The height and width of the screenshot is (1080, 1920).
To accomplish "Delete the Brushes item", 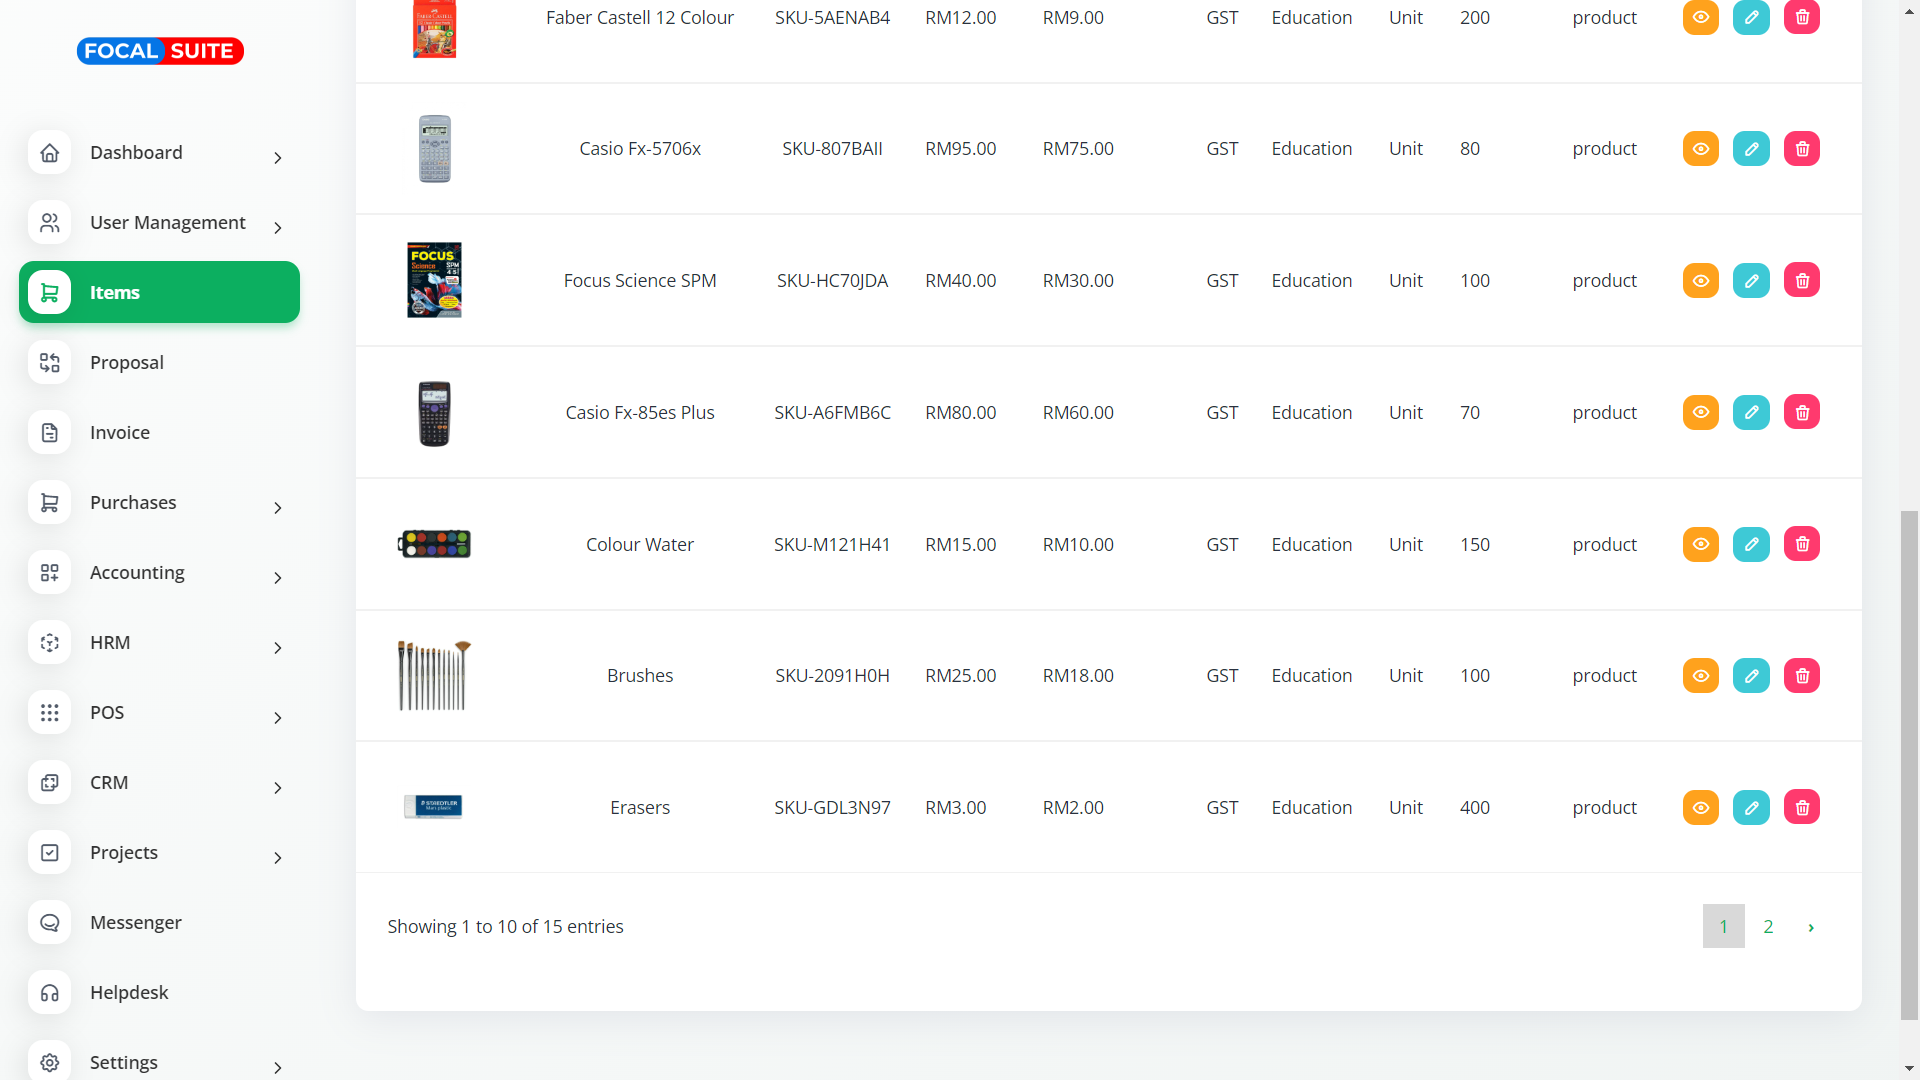I will [x=1802, y=676].
